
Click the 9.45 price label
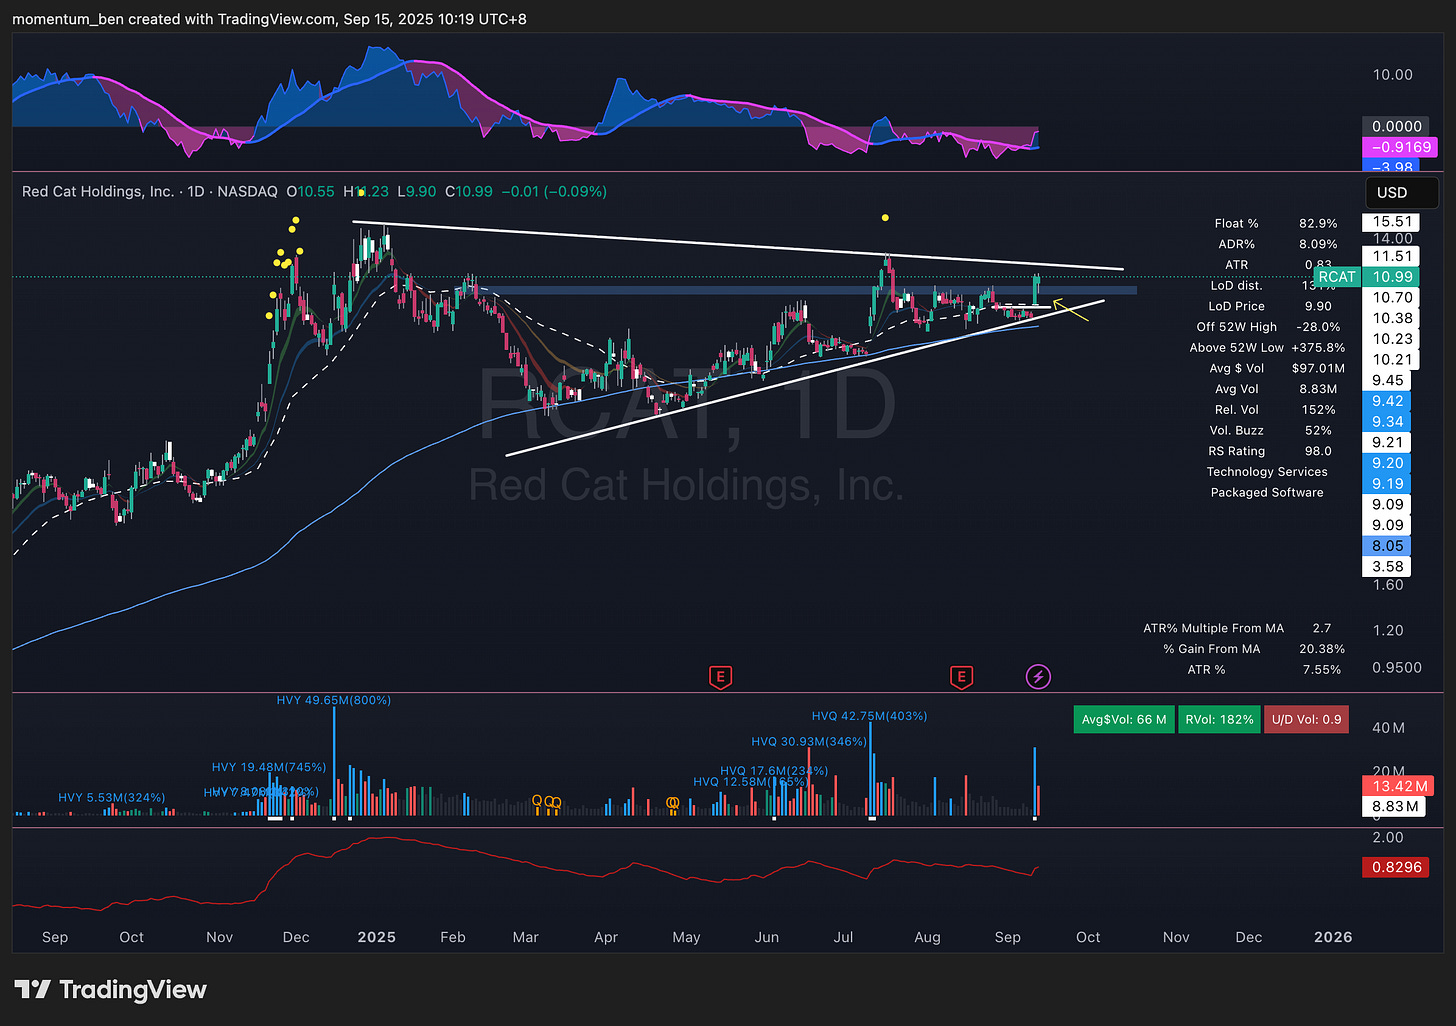[1388, 380]
